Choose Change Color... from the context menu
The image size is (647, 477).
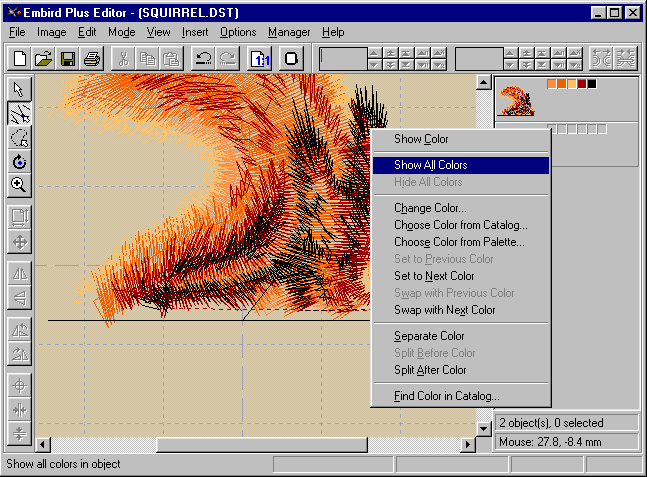pos(461,208)
